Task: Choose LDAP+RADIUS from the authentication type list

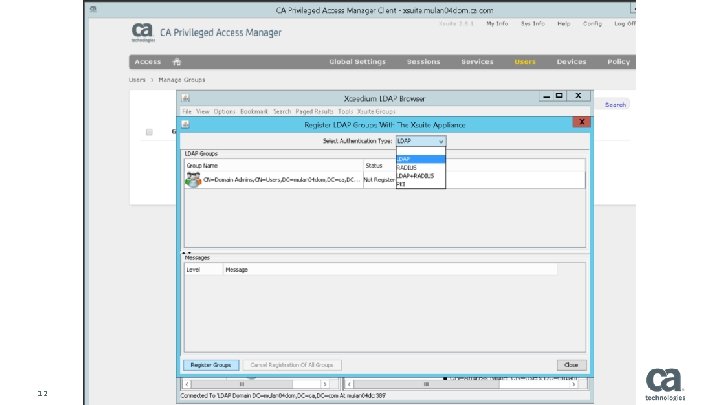Action: tap(421, 176)
